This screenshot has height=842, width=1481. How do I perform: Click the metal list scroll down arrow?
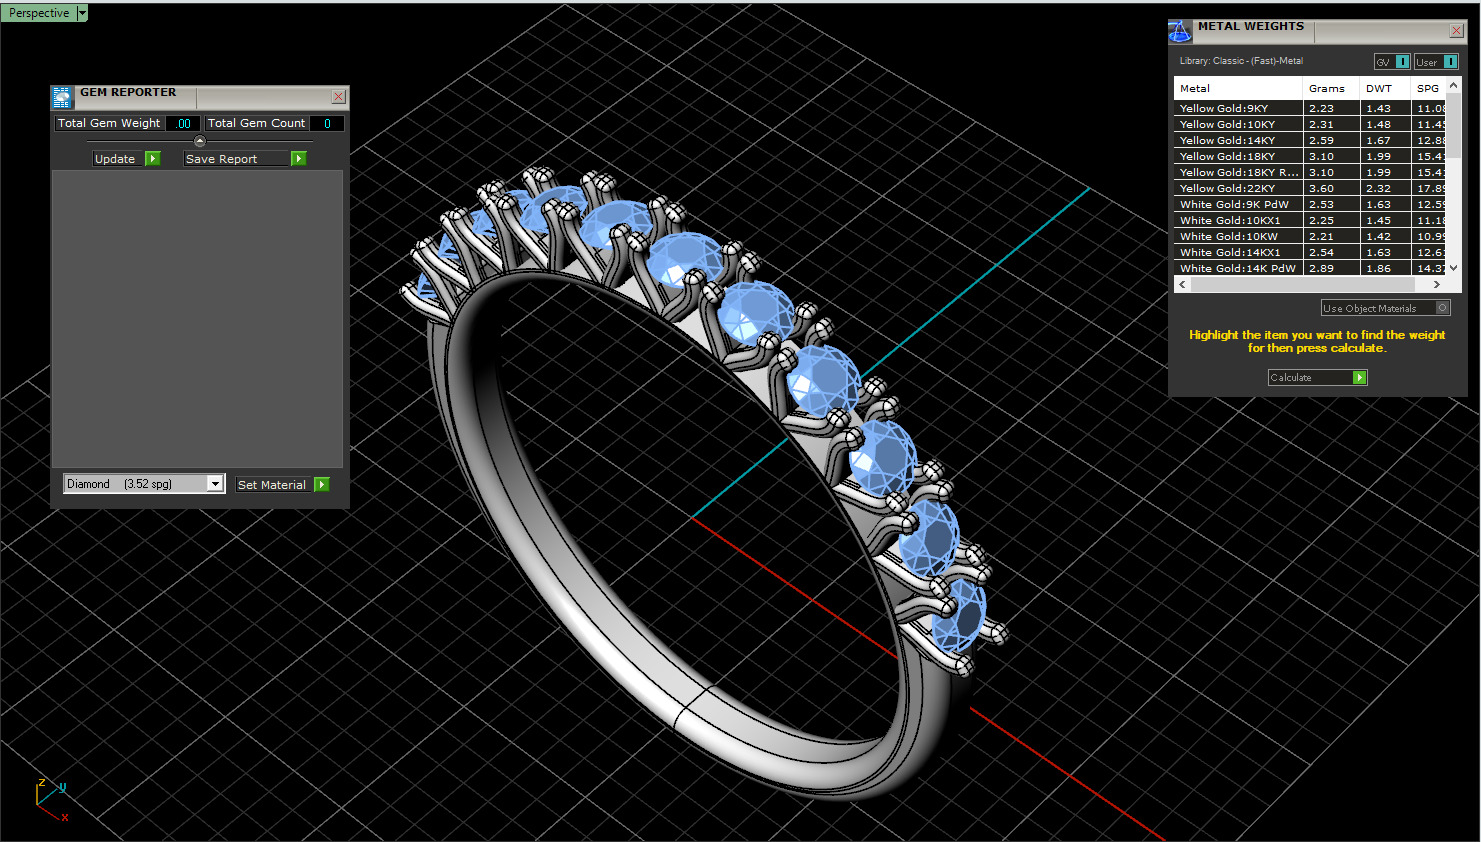1454,268
